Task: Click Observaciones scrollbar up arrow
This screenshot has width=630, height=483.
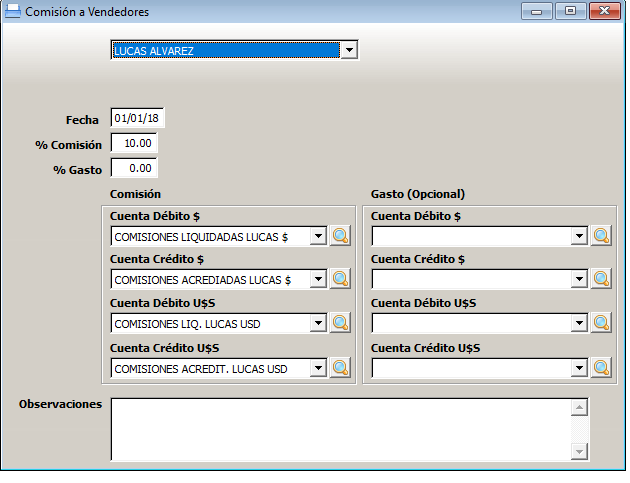Action: click(x=579, y=407)
